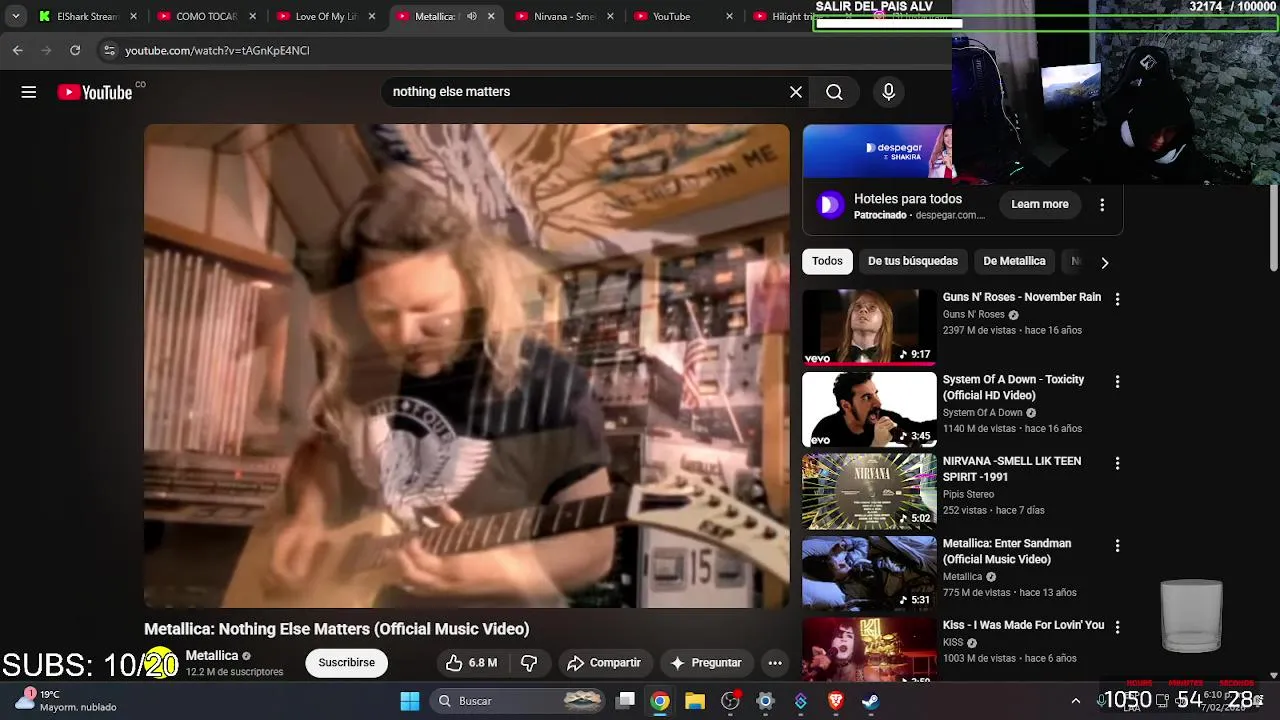Open Brave browser from the taskbar

835,701
